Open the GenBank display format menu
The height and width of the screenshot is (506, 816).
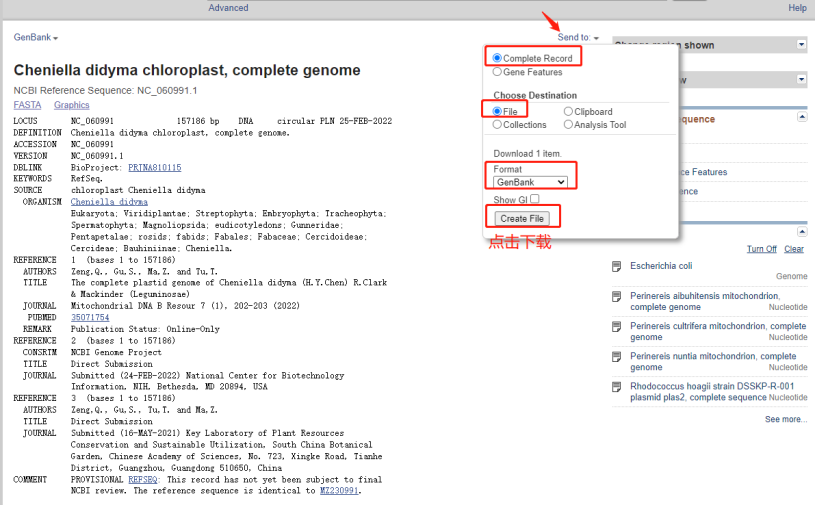pyautogui.click(x=35, y=37)
